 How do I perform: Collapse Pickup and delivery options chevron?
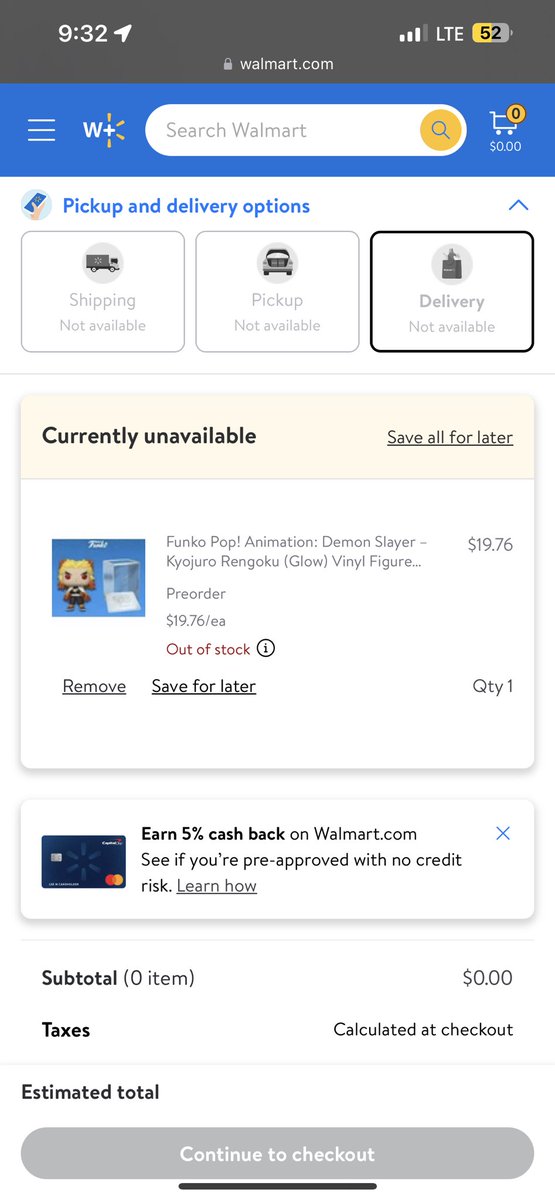point(518,206)
